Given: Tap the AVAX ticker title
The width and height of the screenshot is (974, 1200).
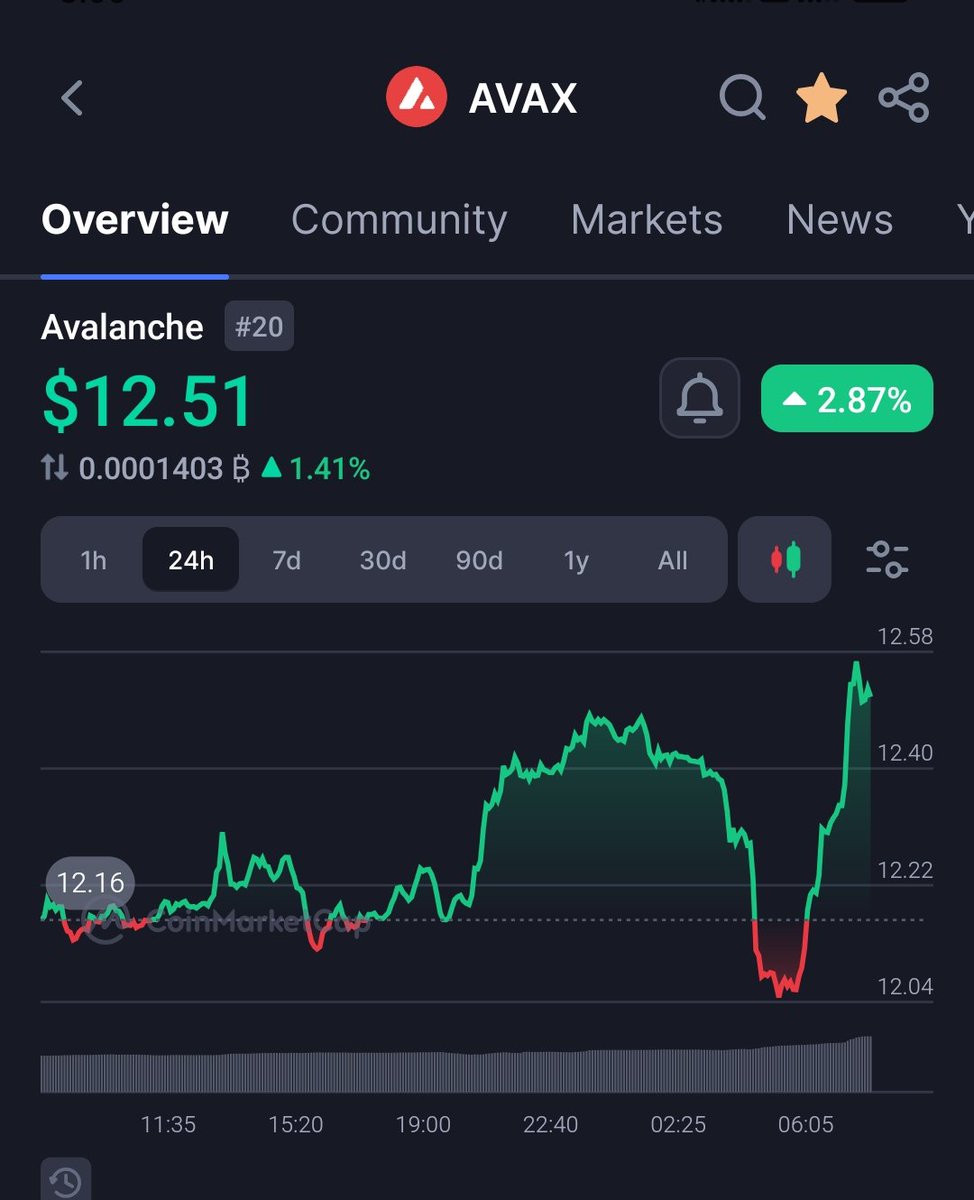Looking at the screenshot, I should [x=523, y=98].
